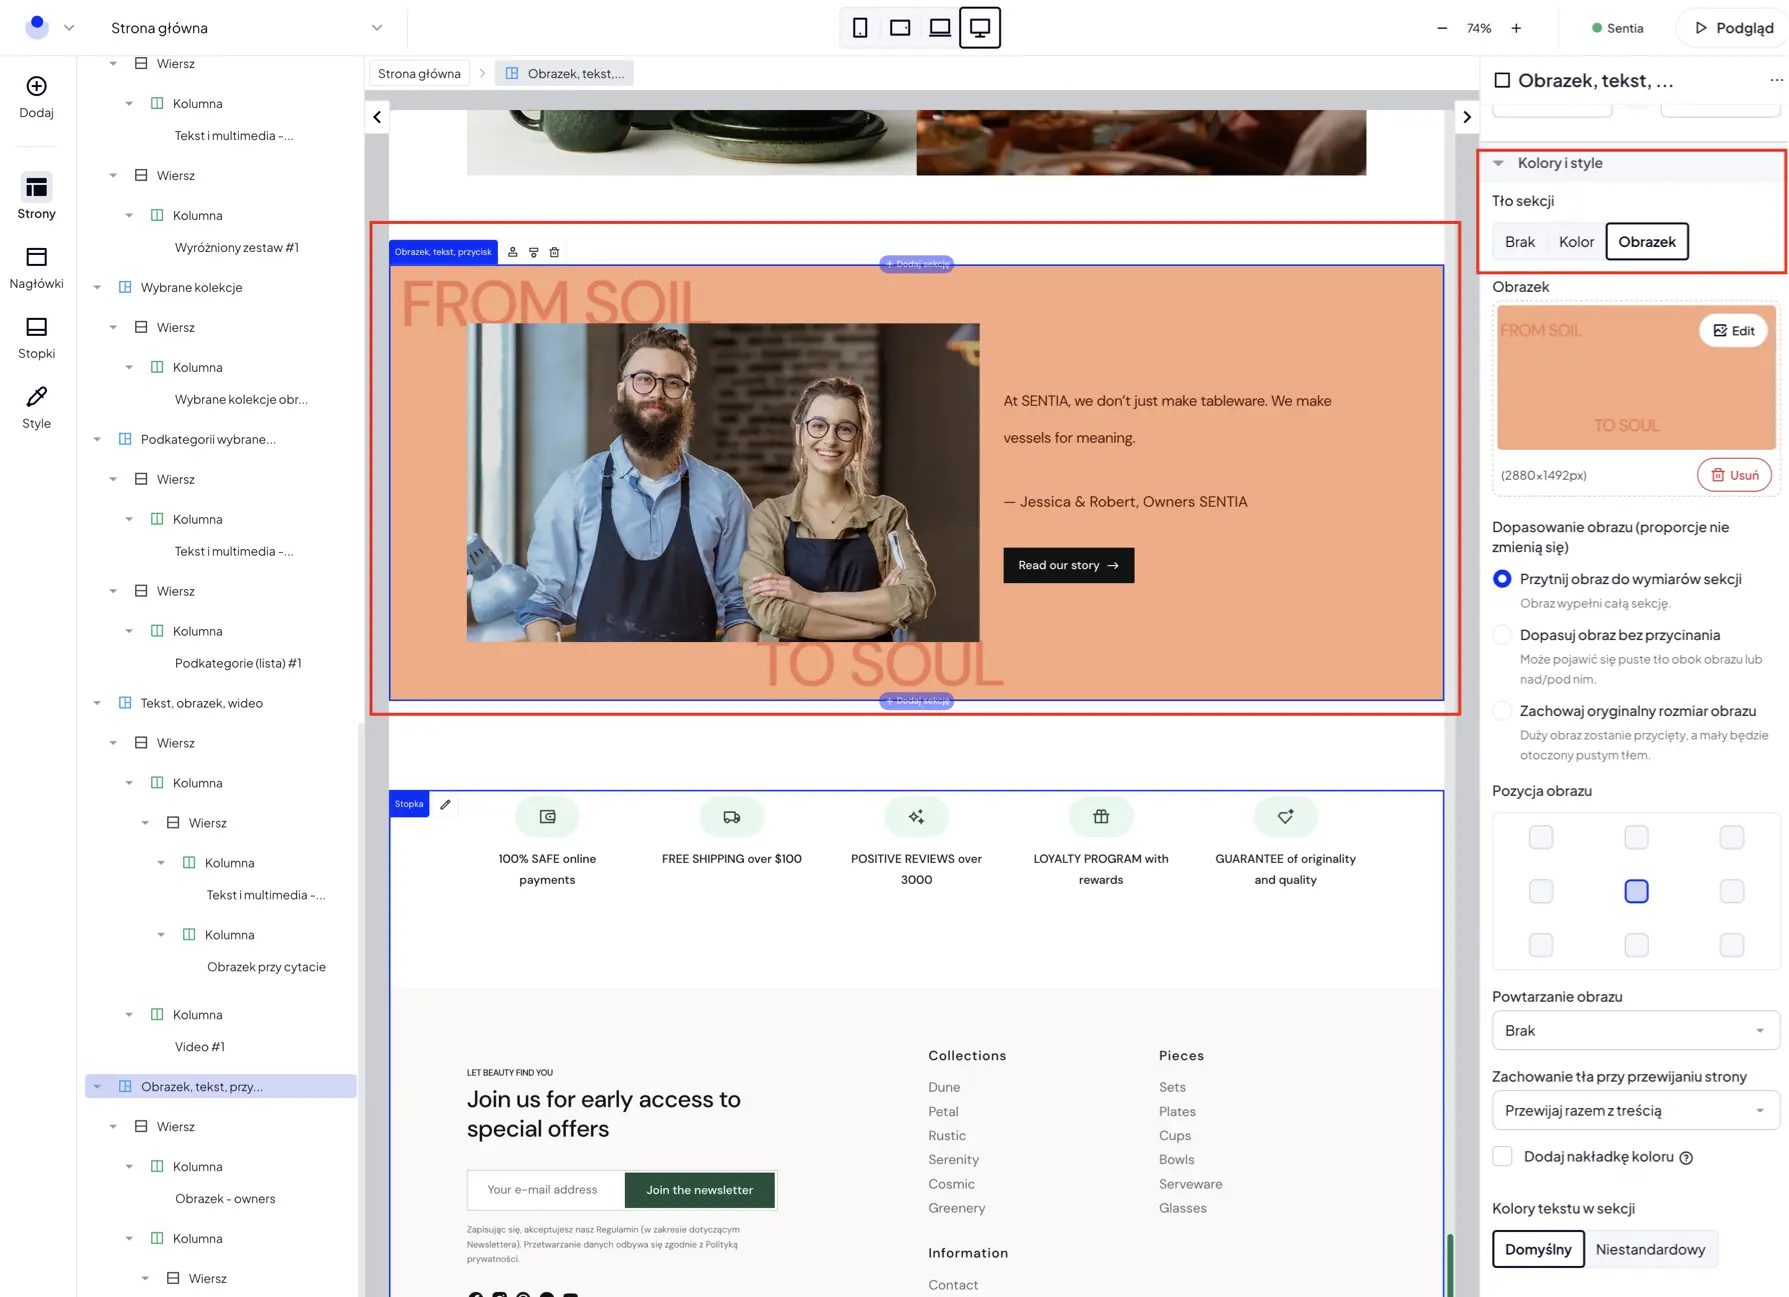Choose Kolor for section background
The image size is (1789, 1297).
1576,242
